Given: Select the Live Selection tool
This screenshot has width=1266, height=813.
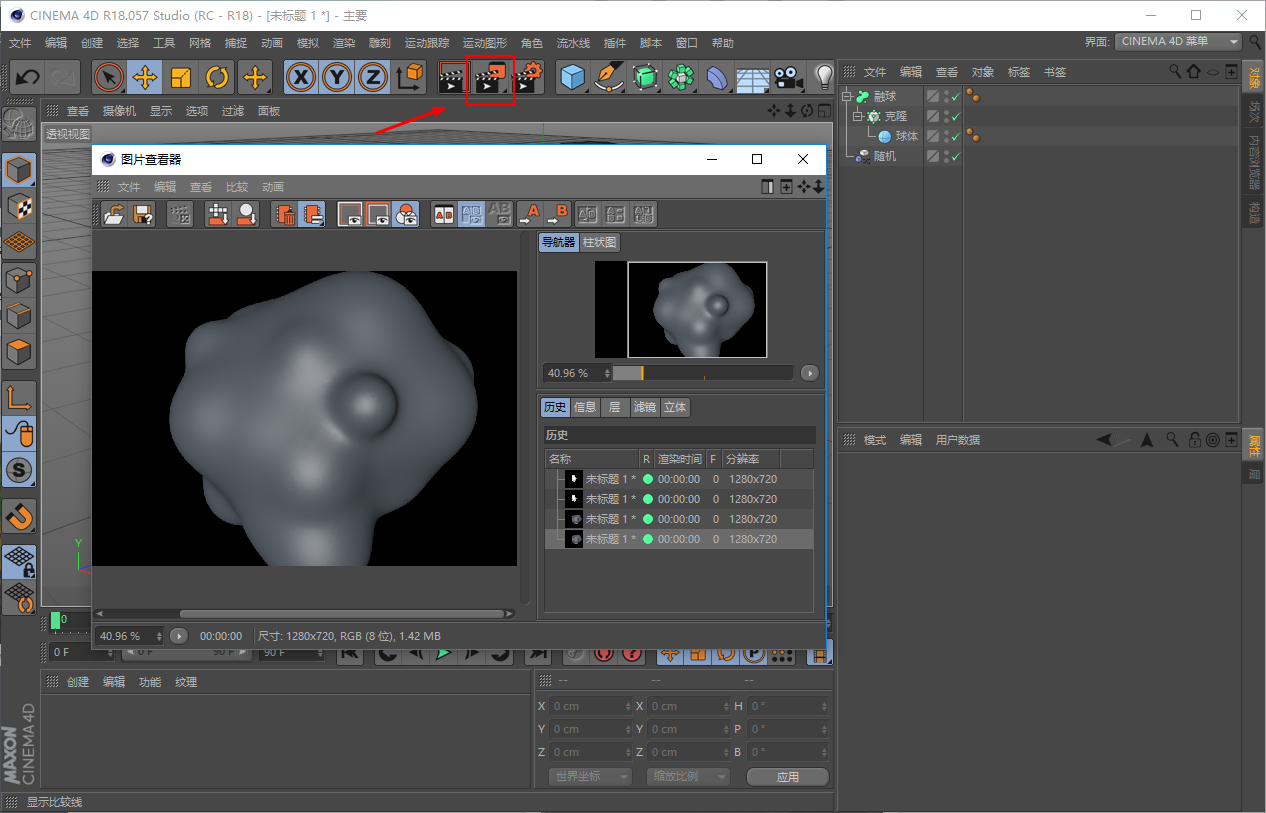Looking at the screenshot, I should pos(109,77).
